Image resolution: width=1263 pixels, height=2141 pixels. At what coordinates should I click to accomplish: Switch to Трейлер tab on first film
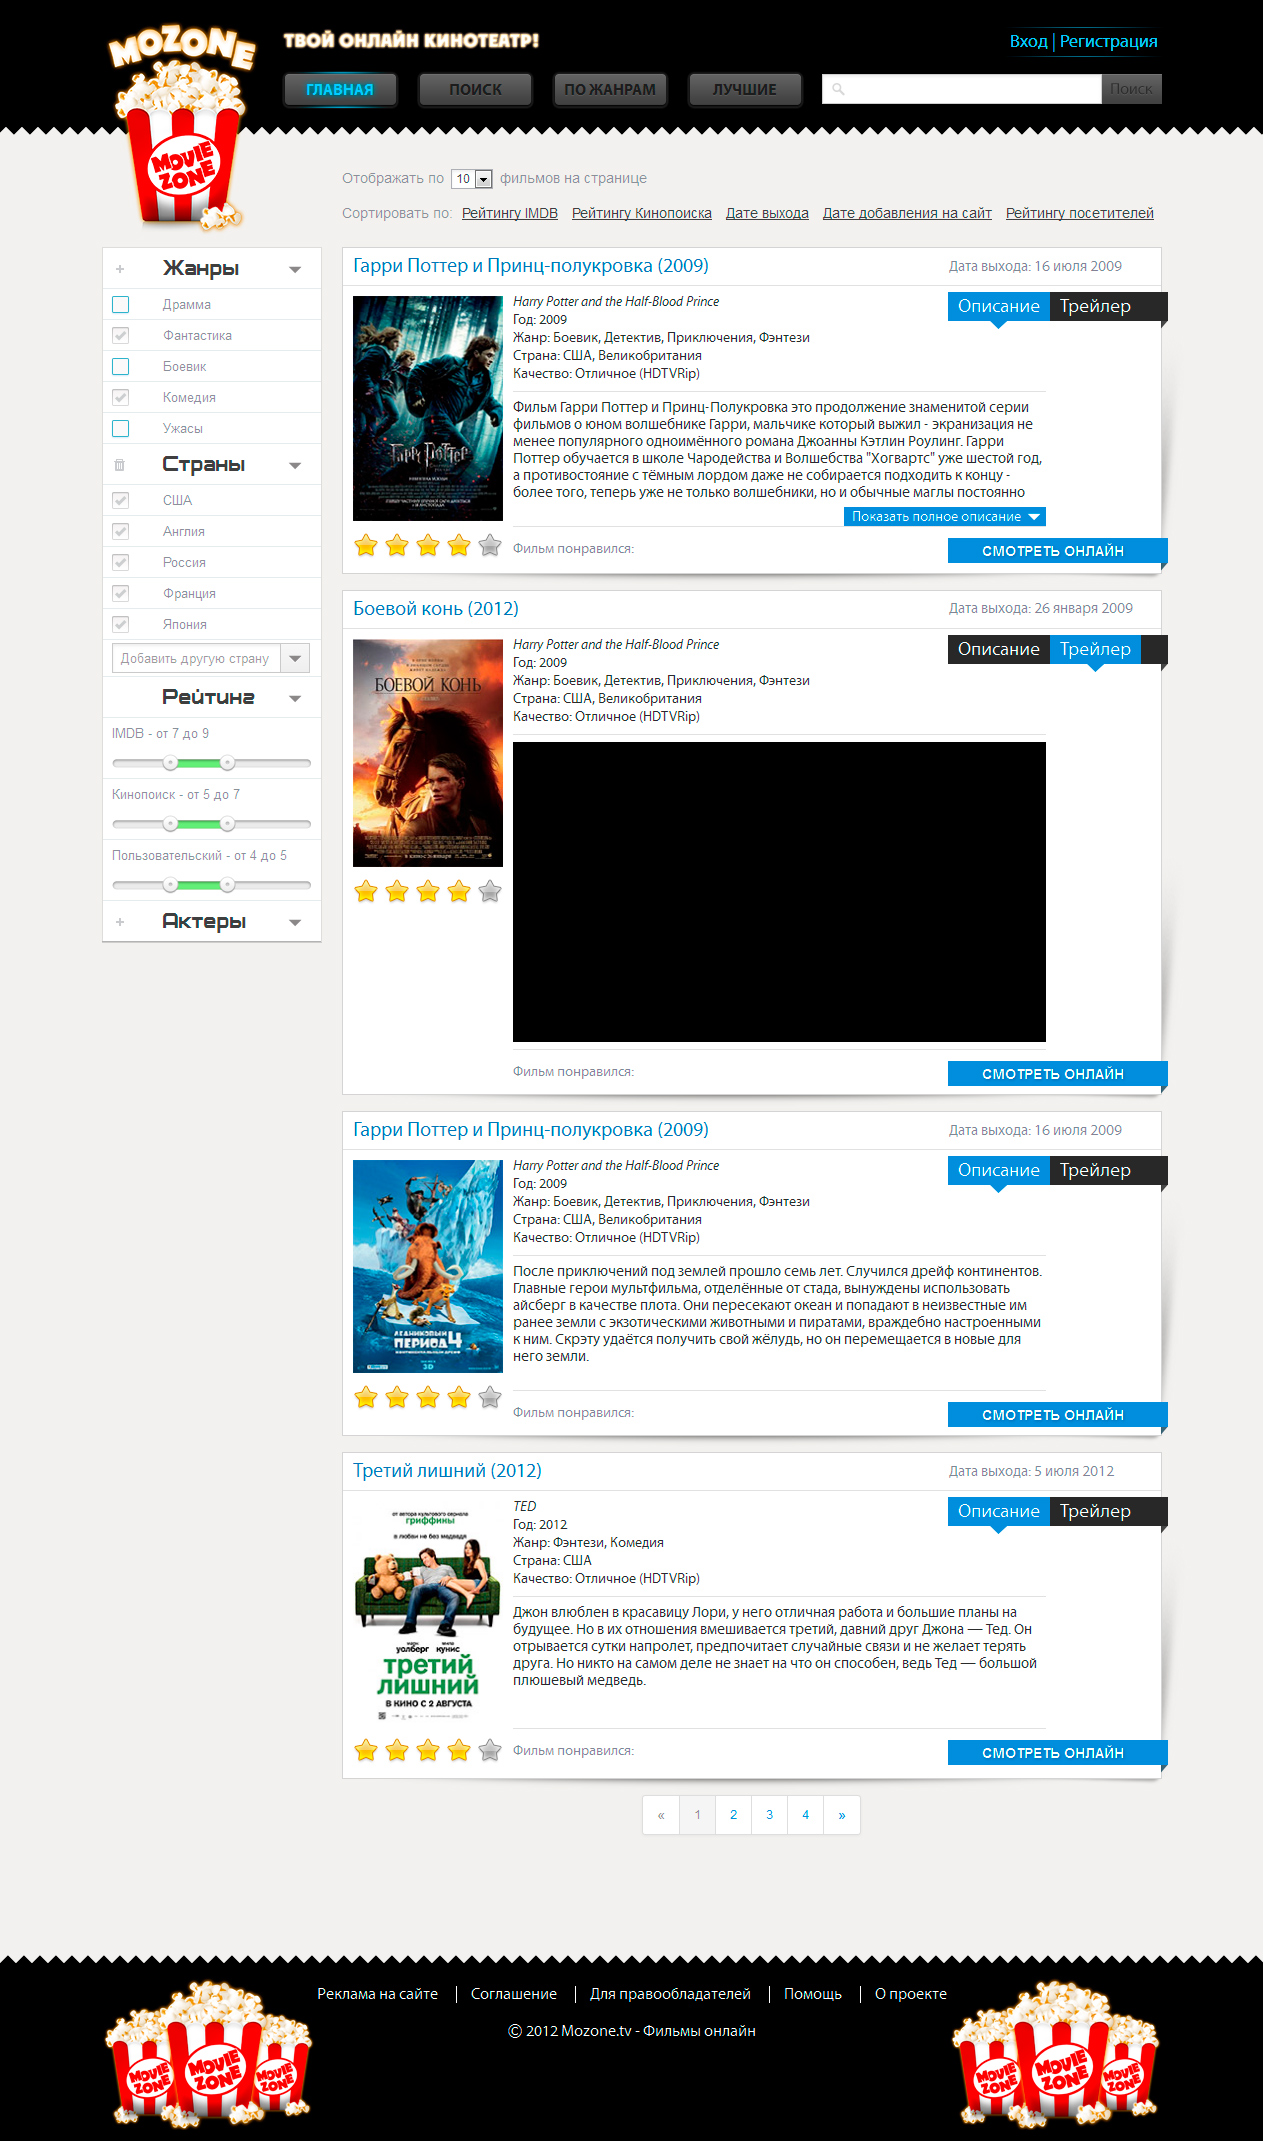click(1096, 306)
